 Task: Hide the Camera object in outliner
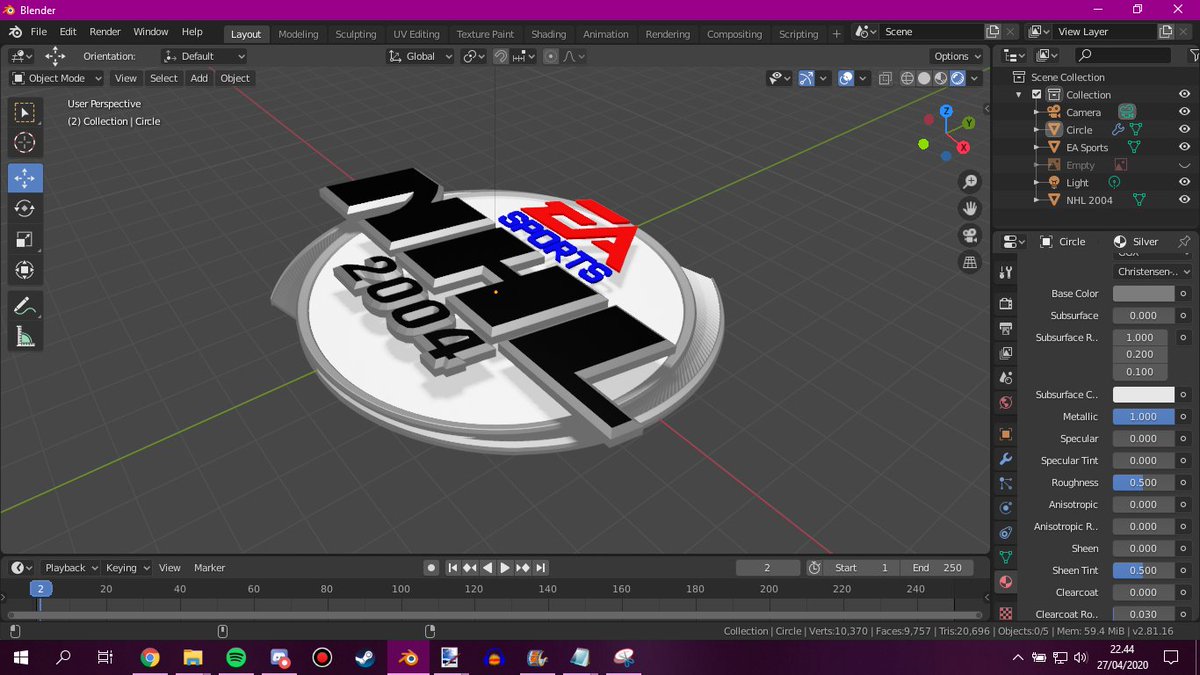pos(1184,112)
